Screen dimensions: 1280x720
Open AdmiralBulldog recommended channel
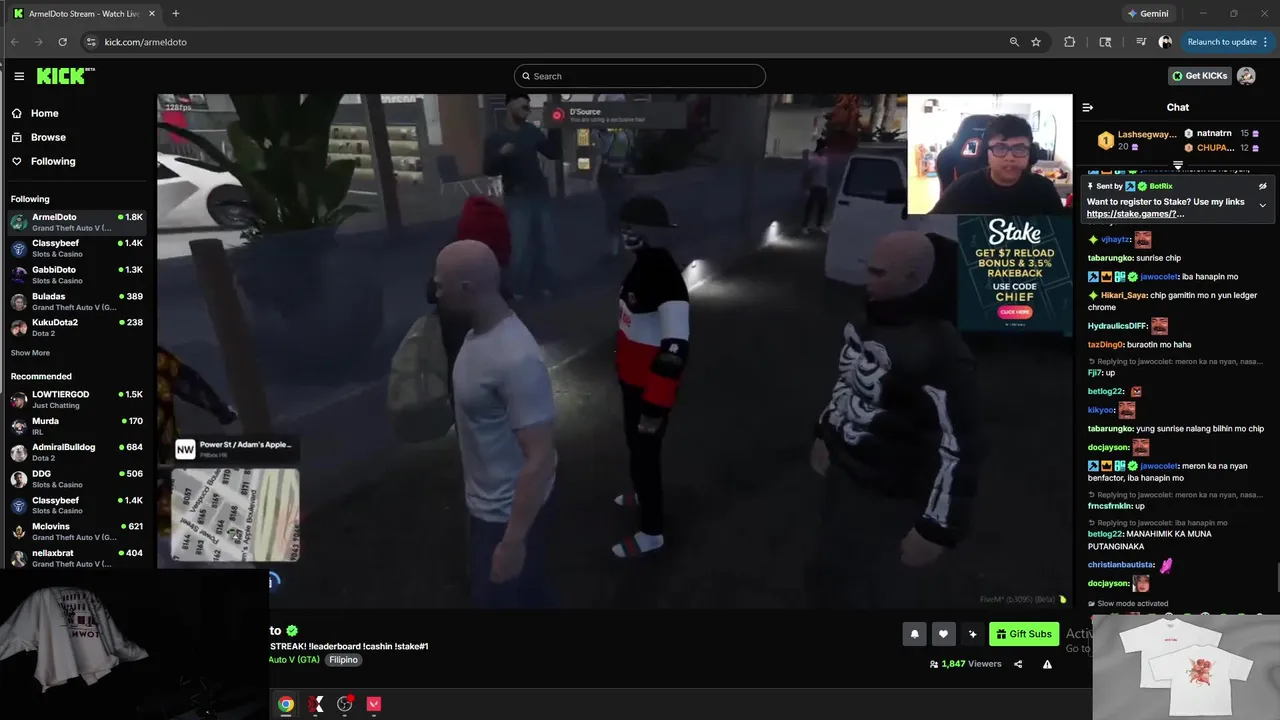pos(78,452)
